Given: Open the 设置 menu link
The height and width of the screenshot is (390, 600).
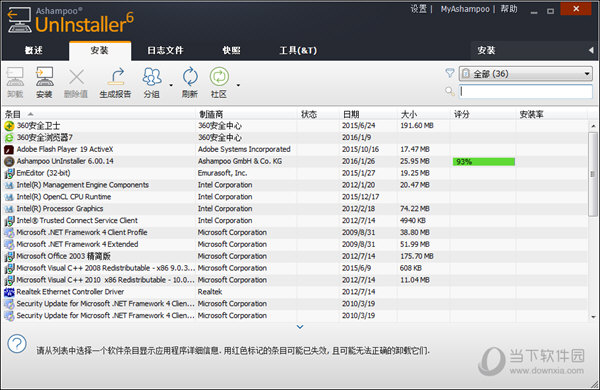Looking at the screenshot, I should click(418, 9).
